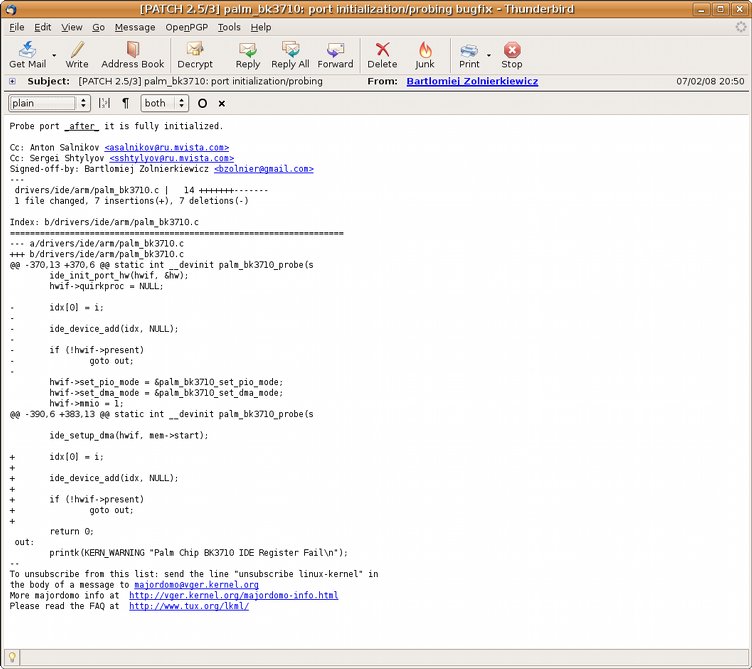Click the column guide toggle icon

(x=104, y=103)
